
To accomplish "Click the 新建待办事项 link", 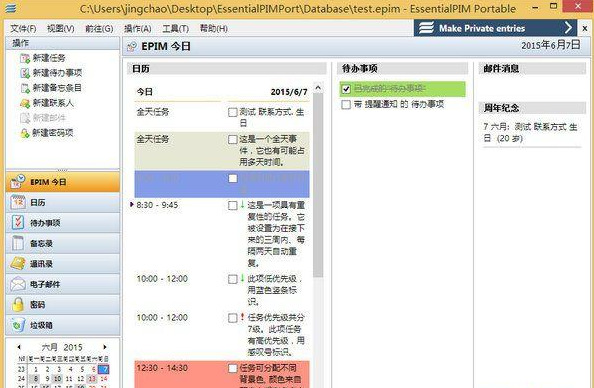I will pos(57,73).
